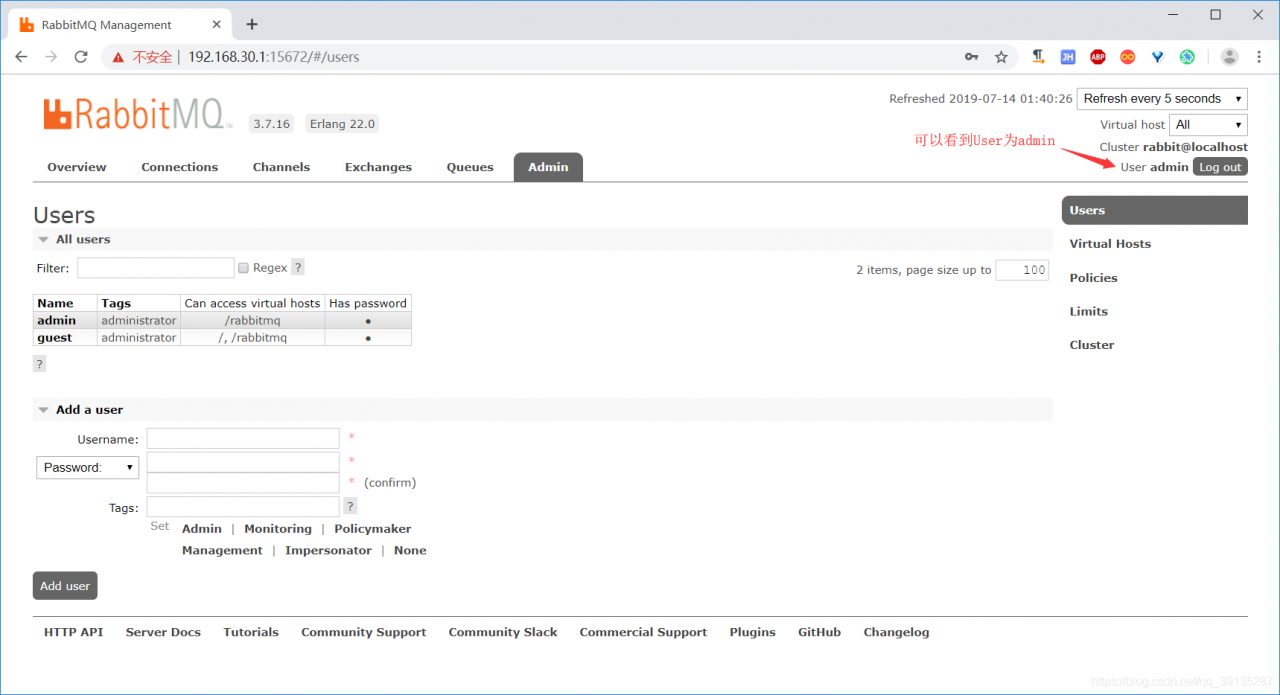Viewport: 1280px width, 695px height.
Task: Click the first Password input field
Action: pos(243,462)
